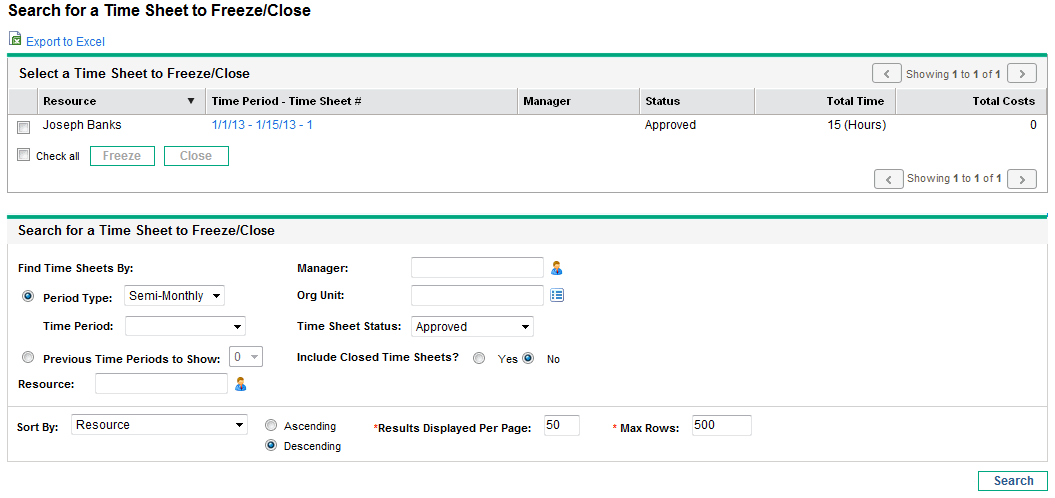Click previous page arrow in bottom pager

[888, 179]
